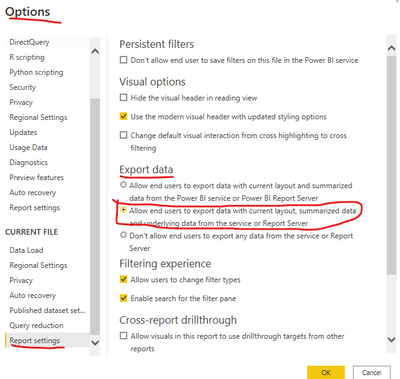The width and height of the screenshot is (400, 379).
Task: Click the Filtering experience heading
Action: click(x=165, y=264)
